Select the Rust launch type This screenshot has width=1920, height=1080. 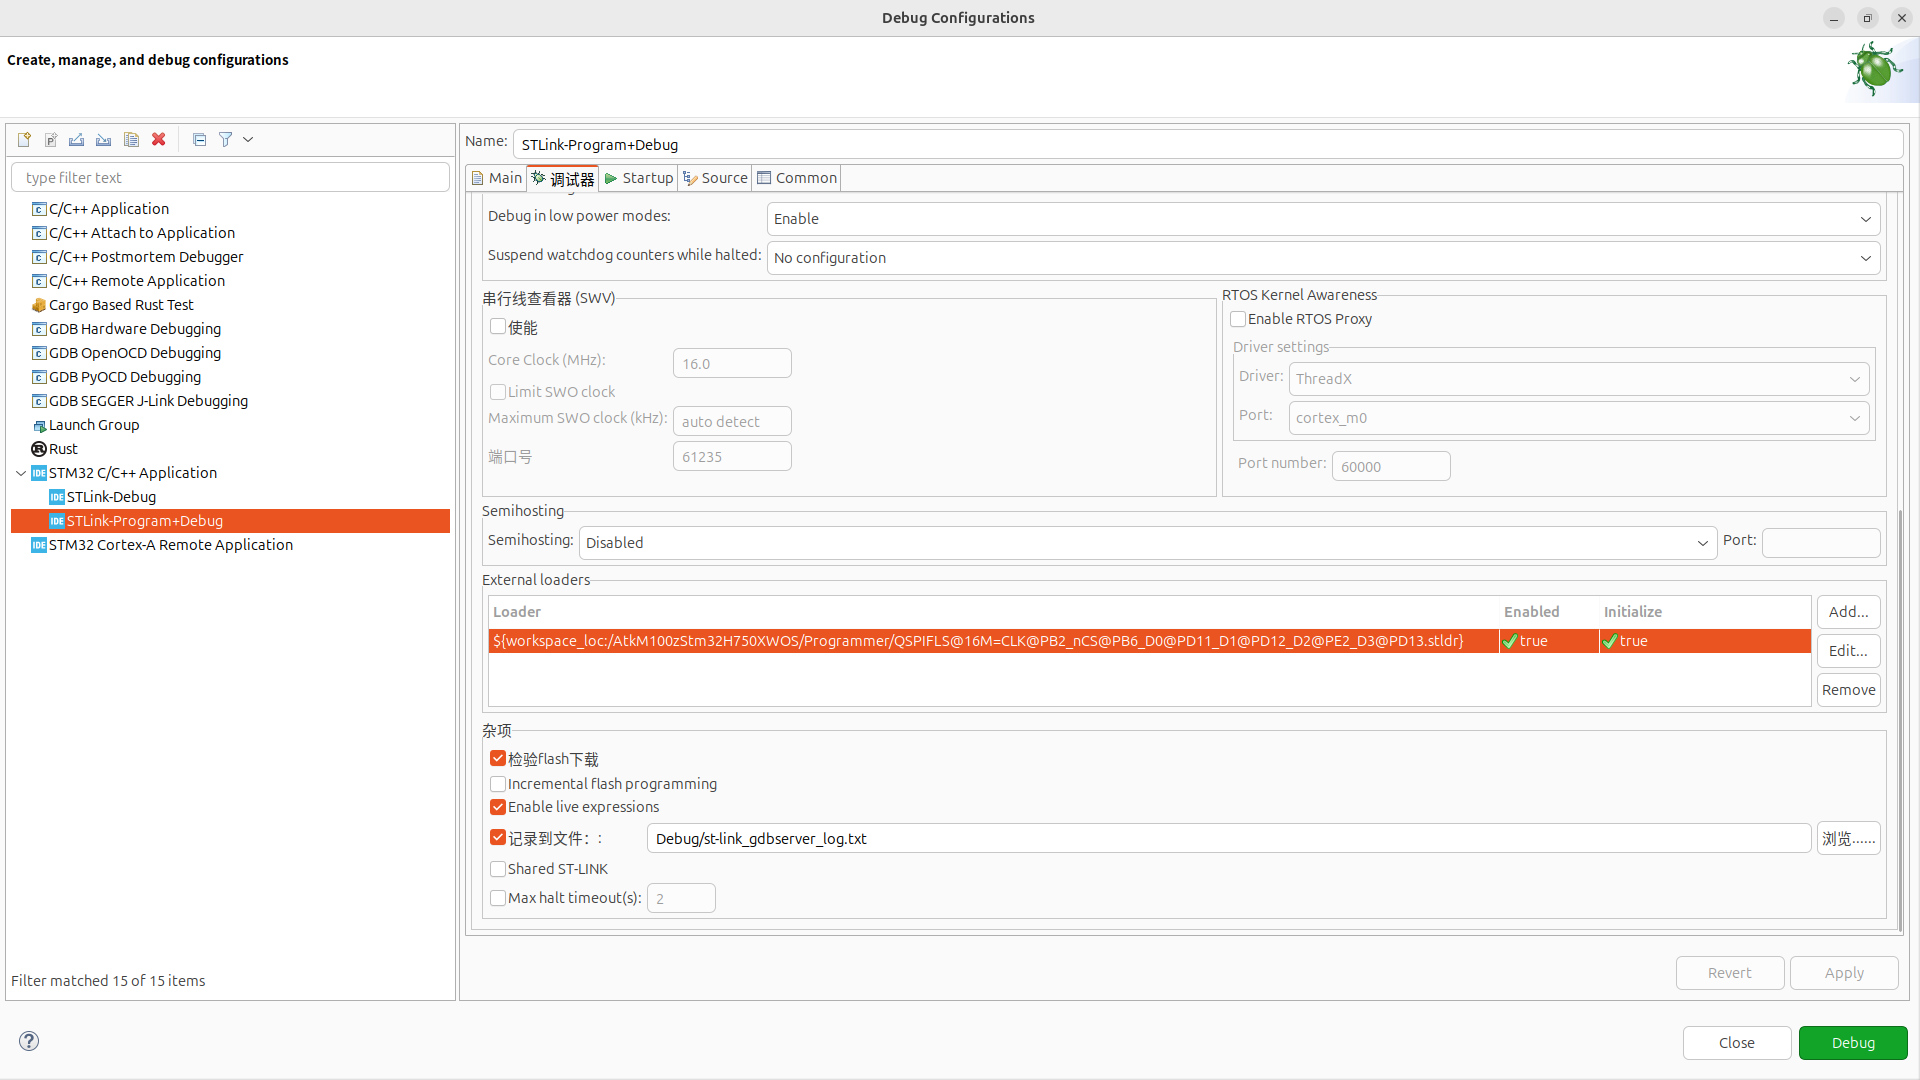pyautogui.click(x=63, y=449)
